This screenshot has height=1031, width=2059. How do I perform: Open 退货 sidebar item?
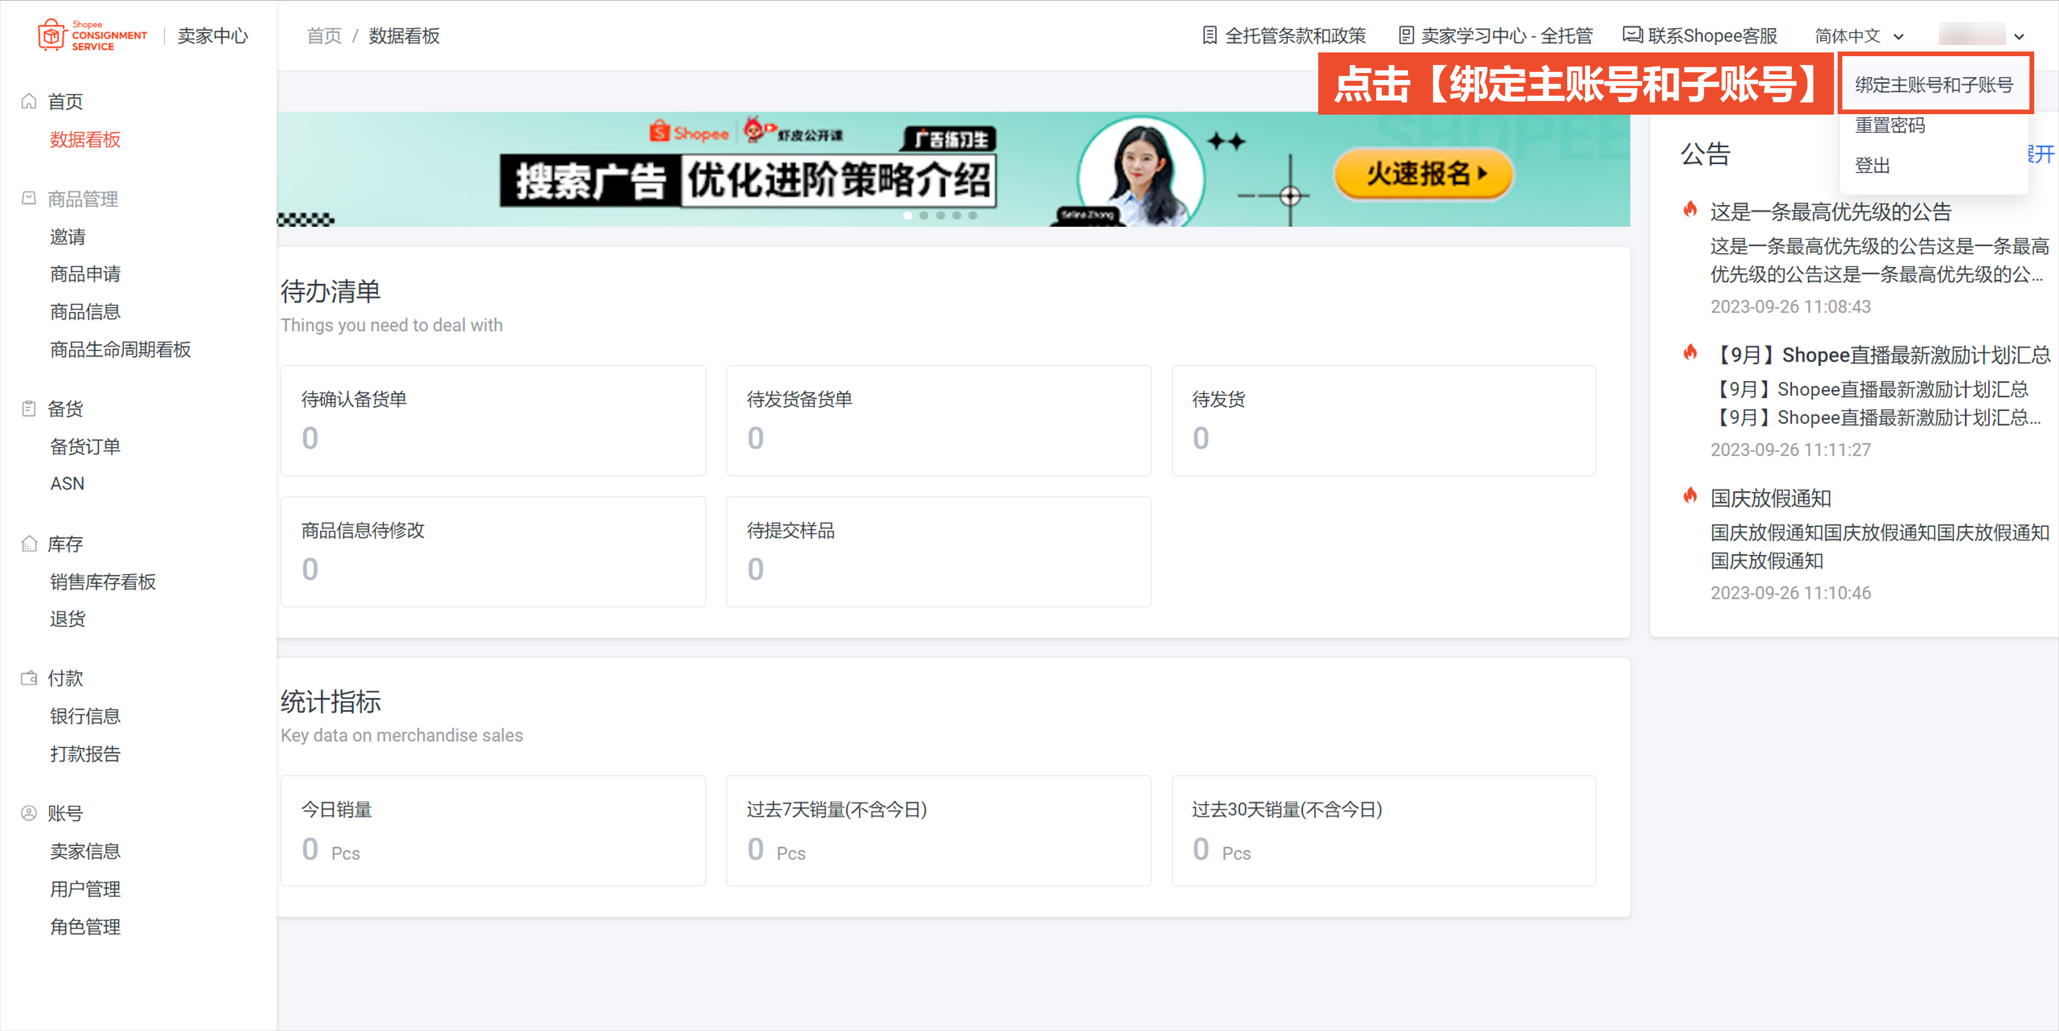pyautogui.click(x=67, y=618)
